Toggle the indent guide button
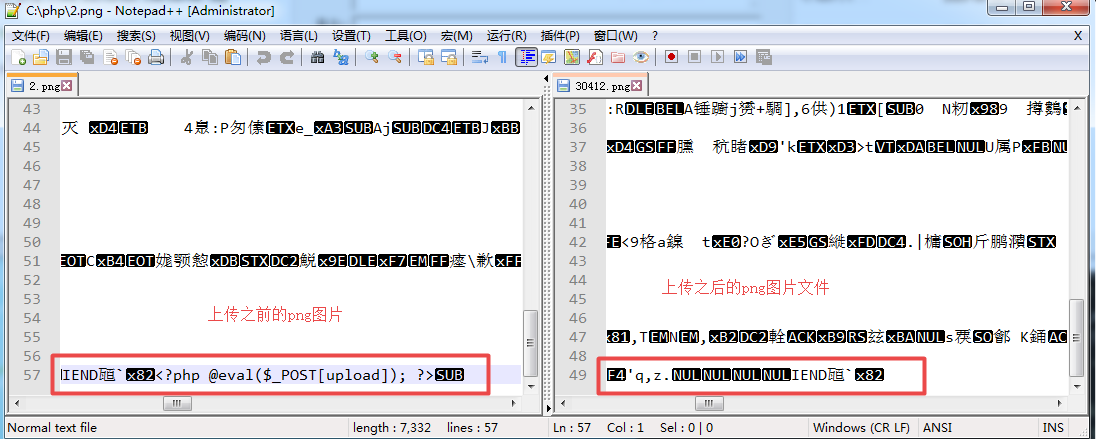This screenshot has width=1096, height=439. tap(526, 57)
